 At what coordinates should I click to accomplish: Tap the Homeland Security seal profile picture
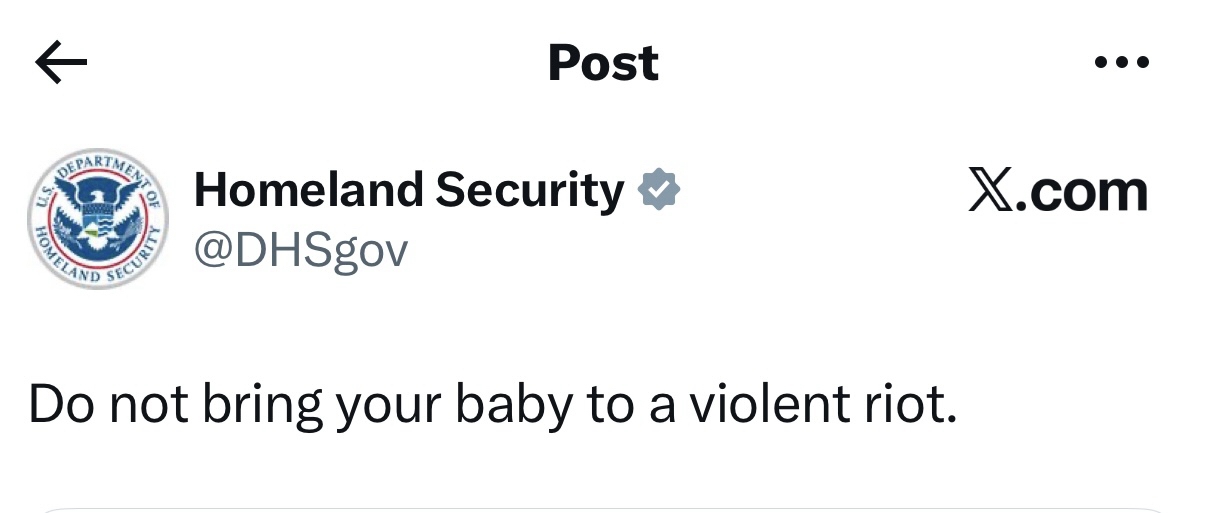point(97,219)
